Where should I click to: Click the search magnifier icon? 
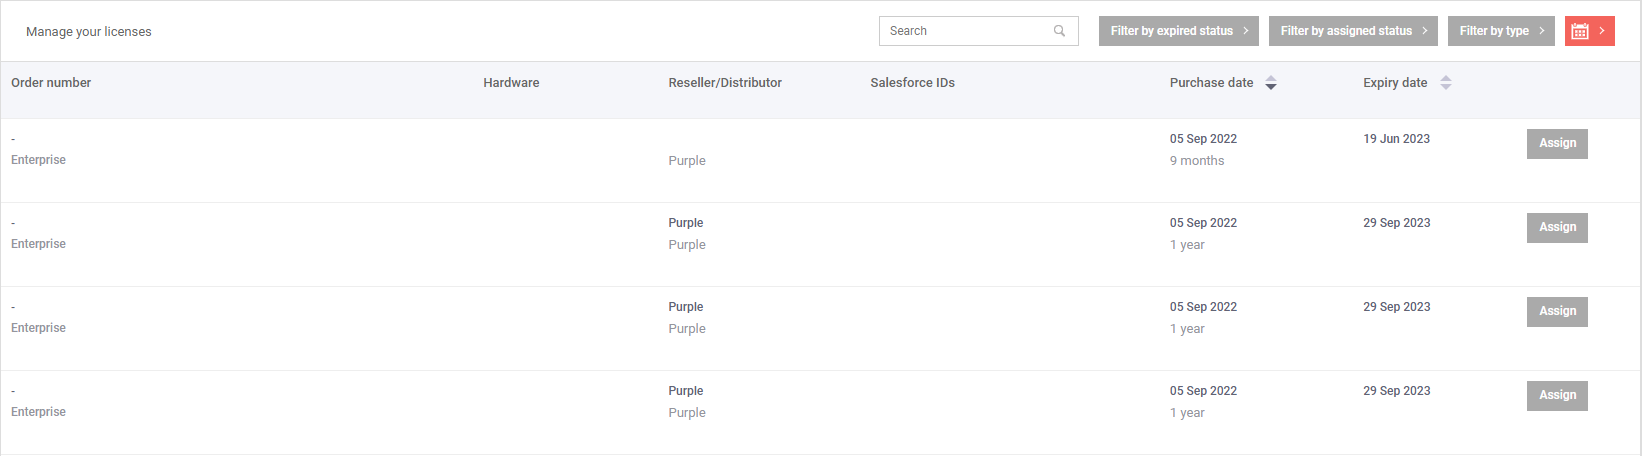pyautogui.click(x=1059, y=31)
